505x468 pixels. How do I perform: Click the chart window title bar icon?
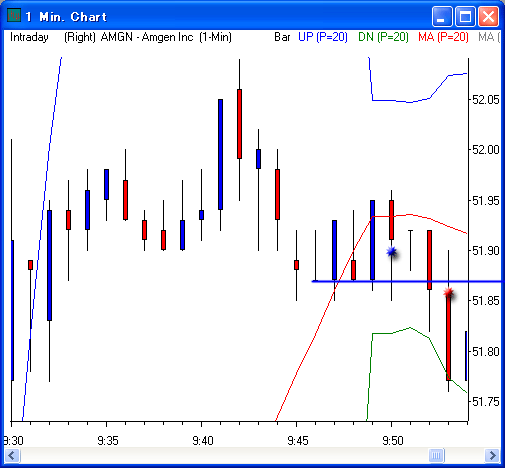tap(14, 16)
